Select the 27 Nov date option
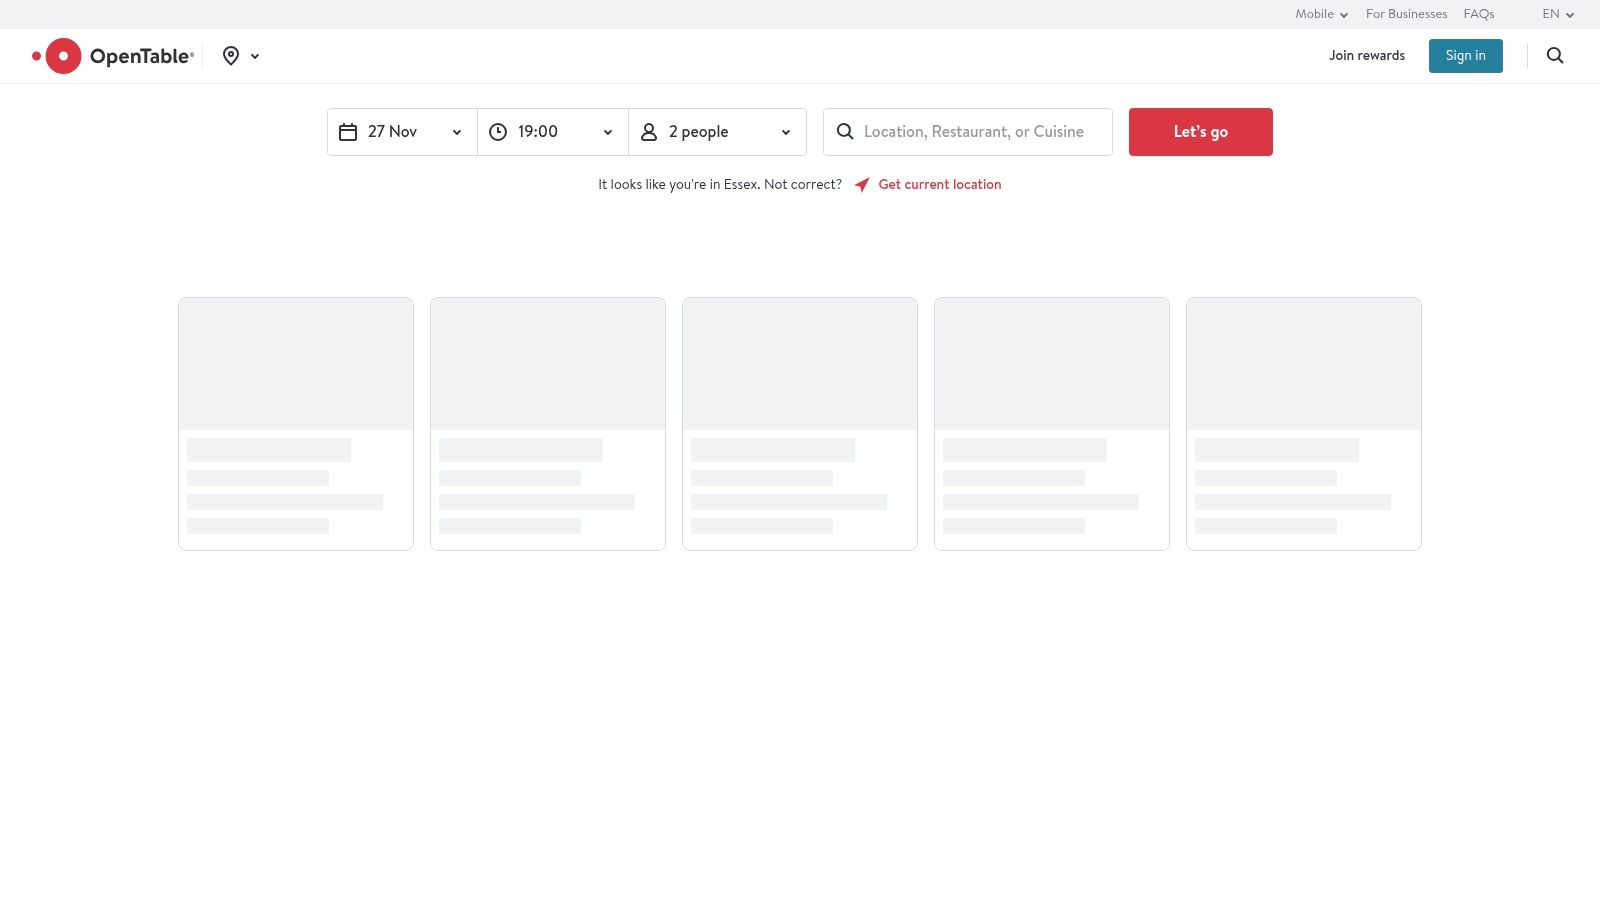 coord(393,131)
